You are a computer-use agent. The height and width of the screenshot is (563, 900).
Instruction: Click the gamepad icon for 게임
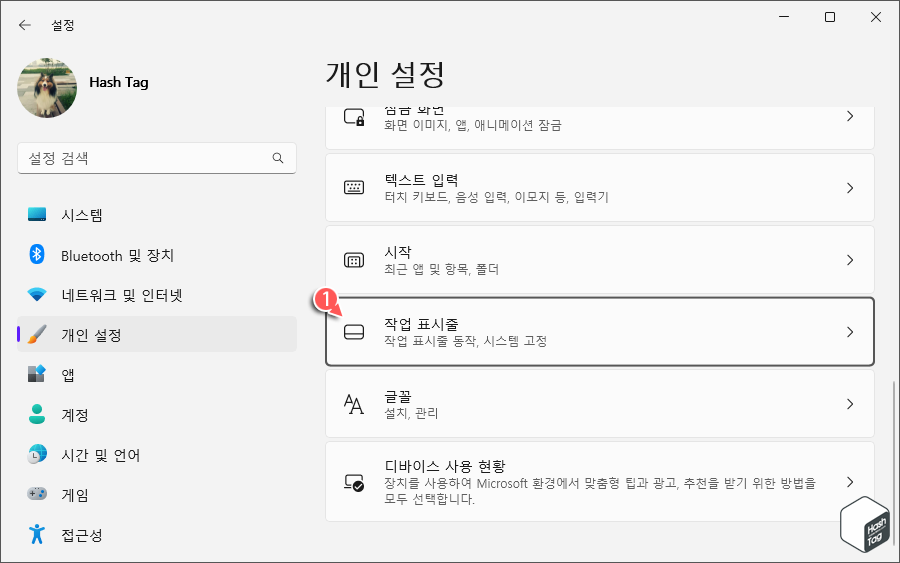pyautogui.click(x=37, y=494)
